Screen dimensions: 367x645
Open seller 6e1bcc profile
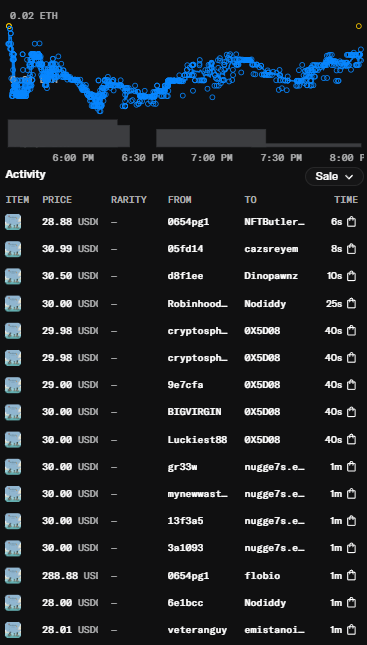[x=185, y=603]
